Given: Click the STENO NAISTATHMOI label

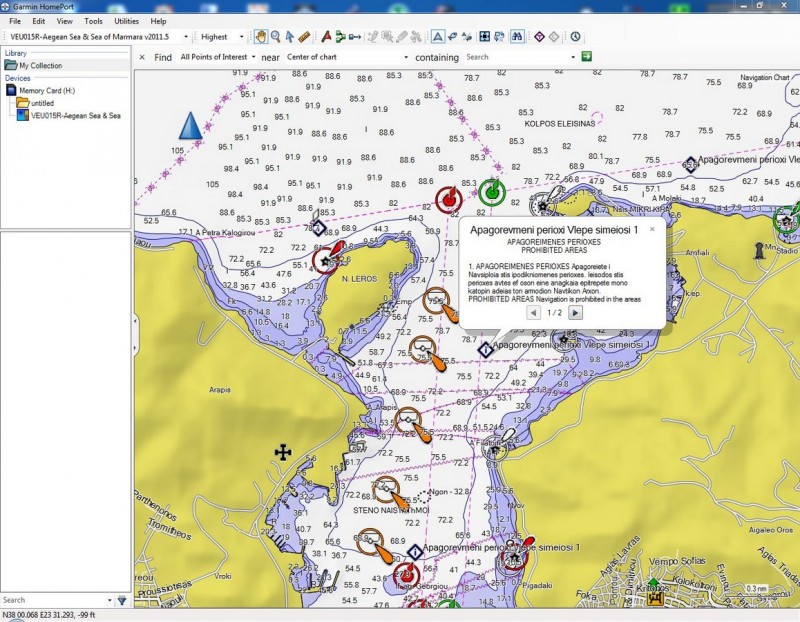Looking at the screenshot, I should click(391, 510).
